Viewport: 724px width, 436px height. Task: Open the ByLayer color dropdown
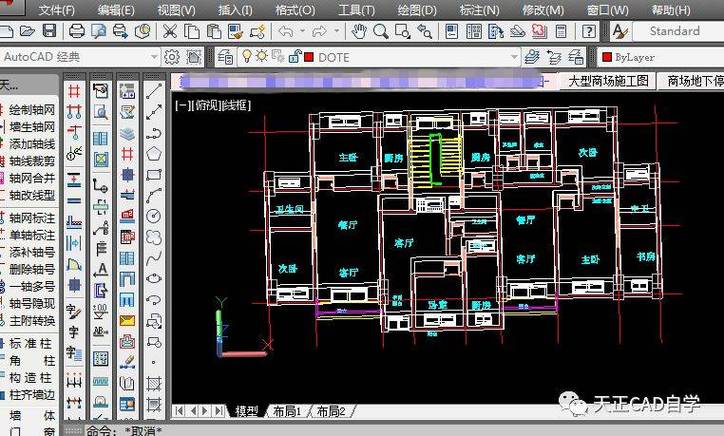pos(660,57)
